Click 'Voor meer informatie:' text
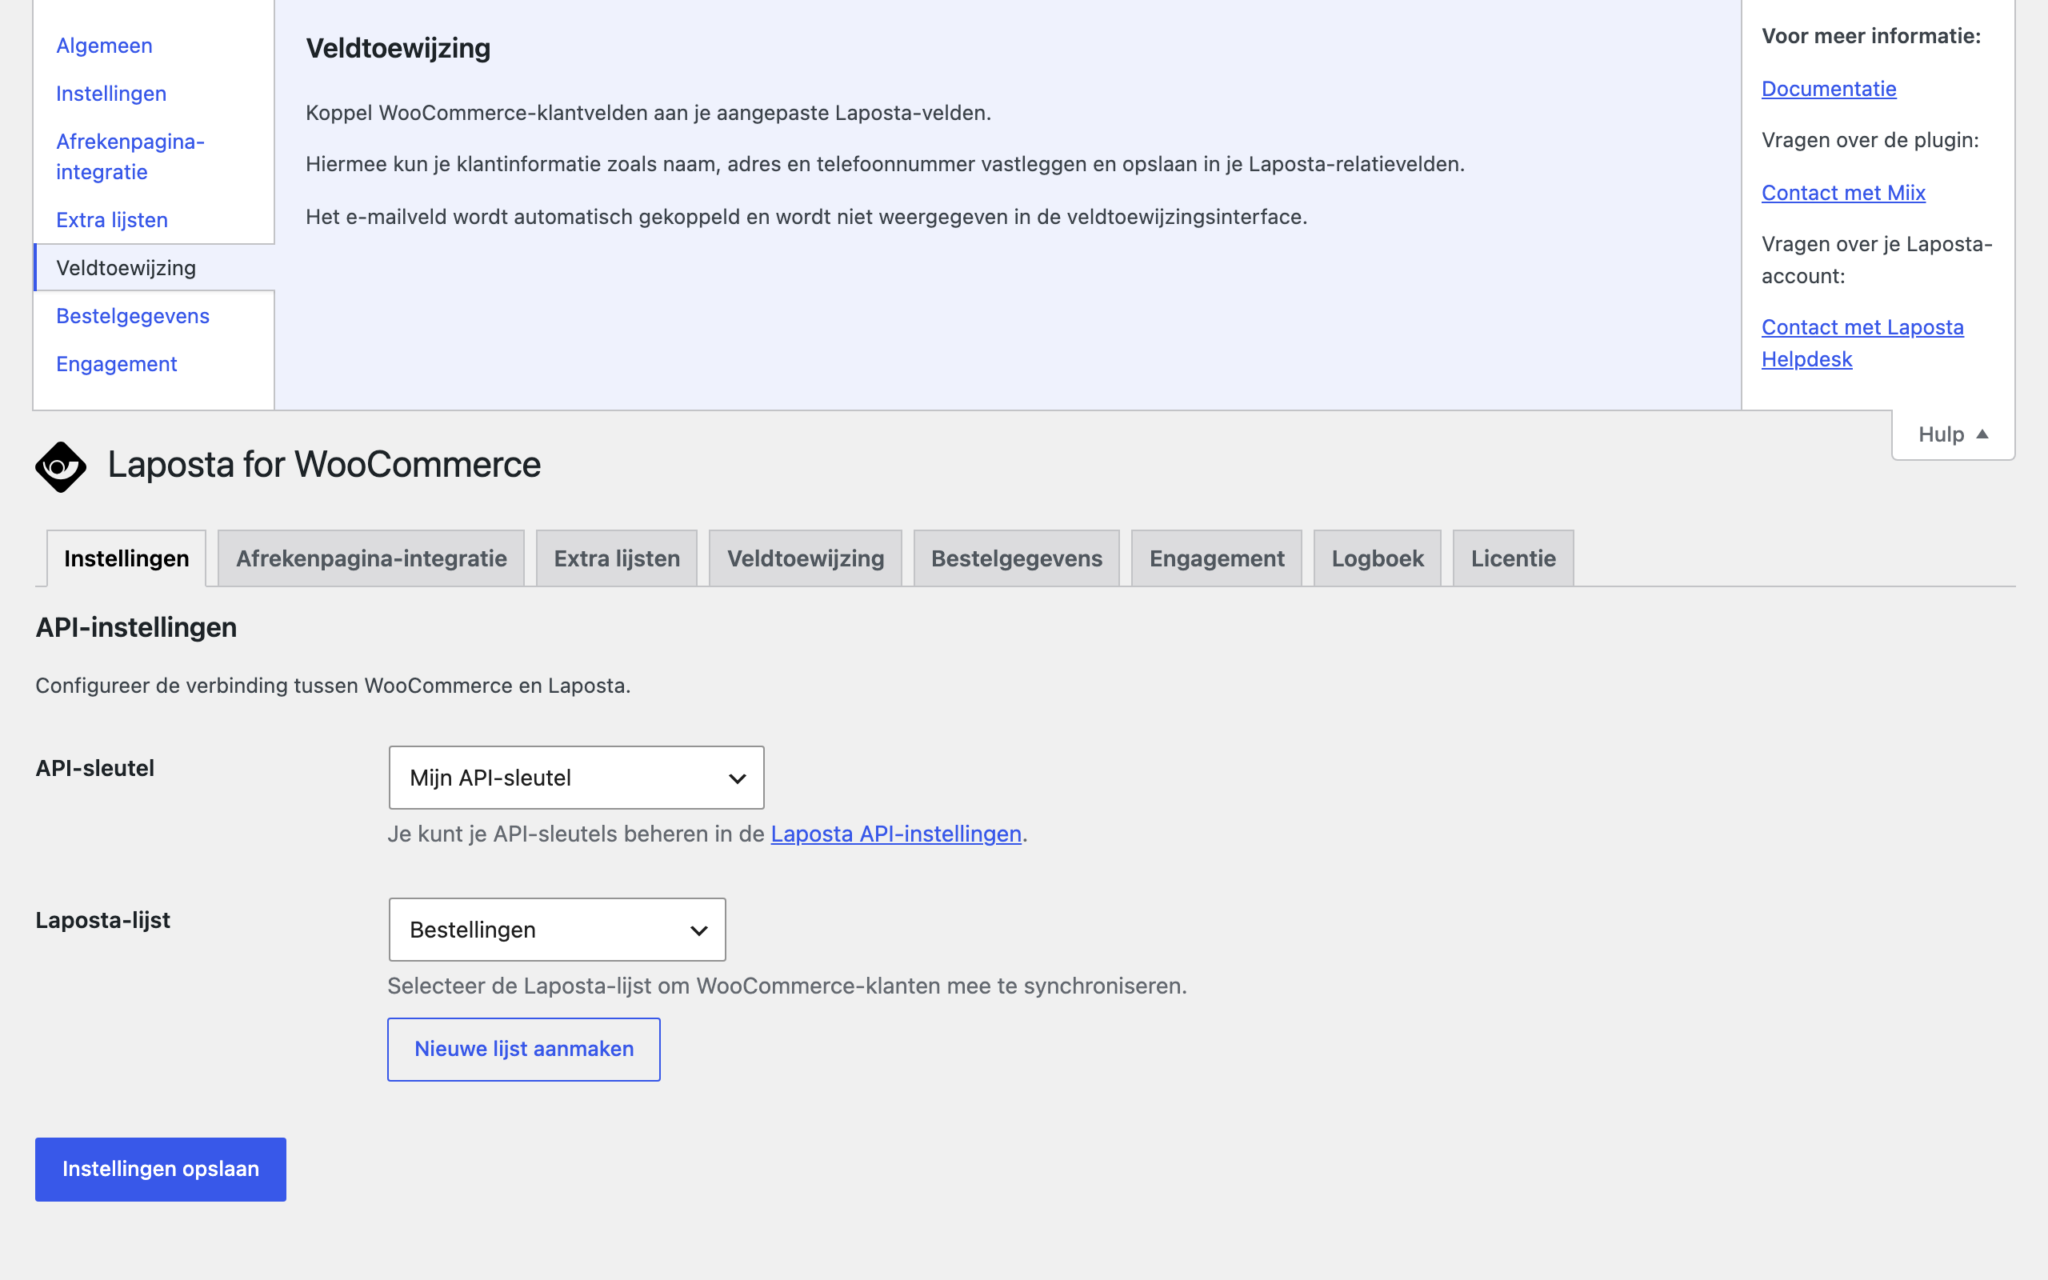The width and height of the screenshot is (2048, 1280). click(x=1871, y=36)
